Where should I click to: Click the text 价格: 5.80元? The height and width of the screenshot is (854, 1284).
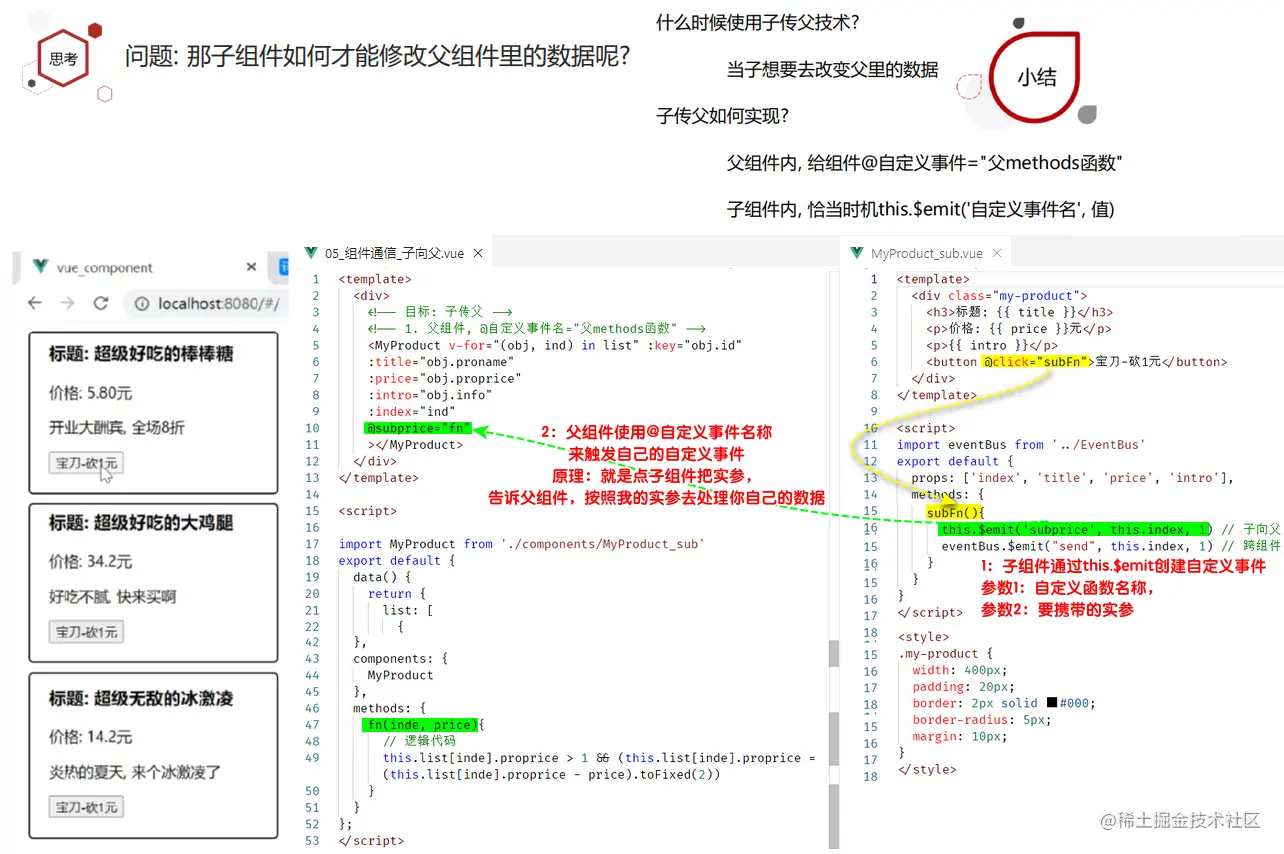(x=90, y=392)
